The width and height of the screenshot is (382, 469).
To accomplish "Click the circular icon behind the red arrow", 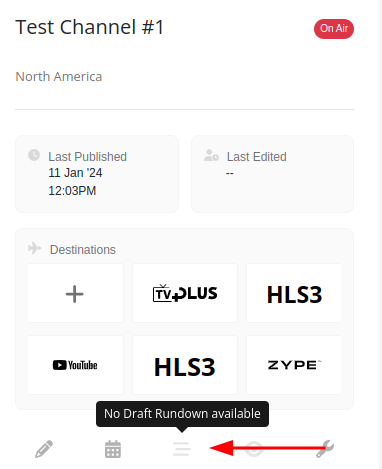I will [254, 449].
